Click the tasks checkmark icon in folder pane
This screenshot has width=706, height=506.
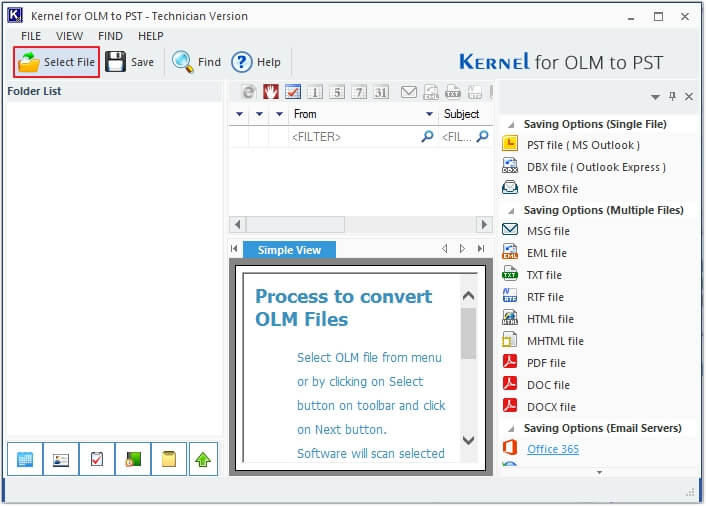click(x=97, y=459)
